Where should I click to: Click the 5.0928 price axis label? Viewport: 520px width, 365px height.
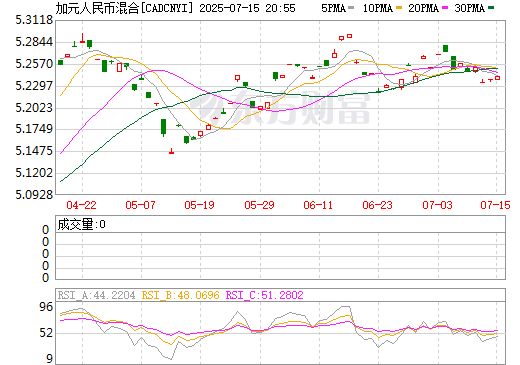pyautogui.click(x=34, y=194)
